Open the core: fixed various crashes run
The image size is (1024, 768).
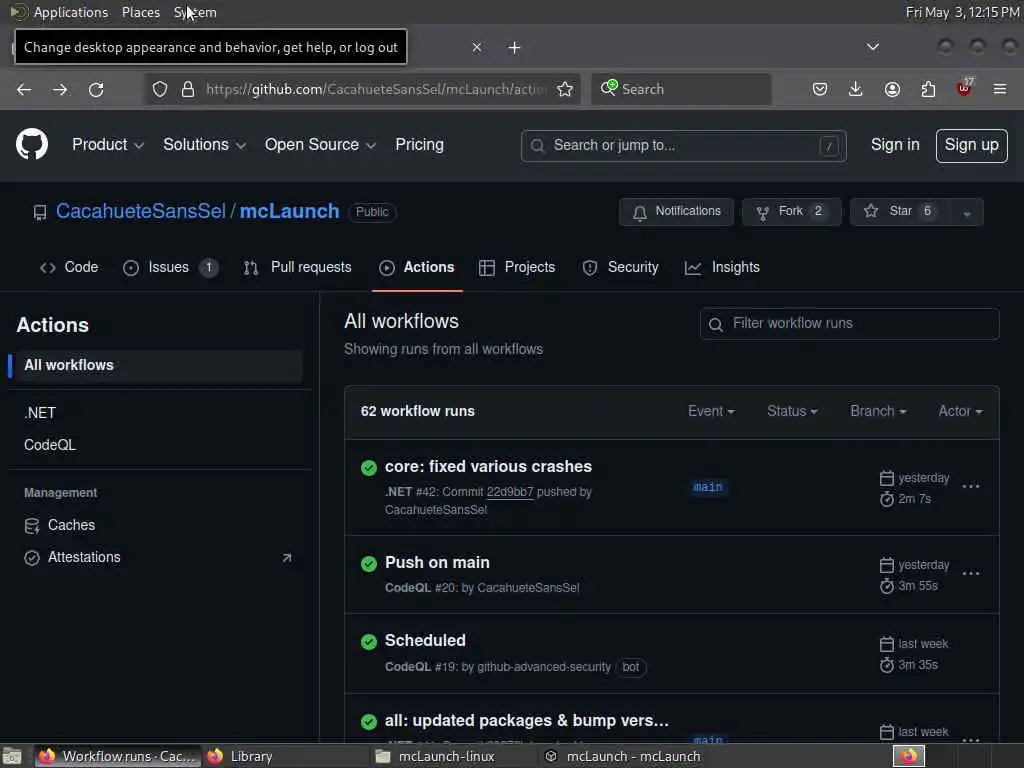(488, 467)
